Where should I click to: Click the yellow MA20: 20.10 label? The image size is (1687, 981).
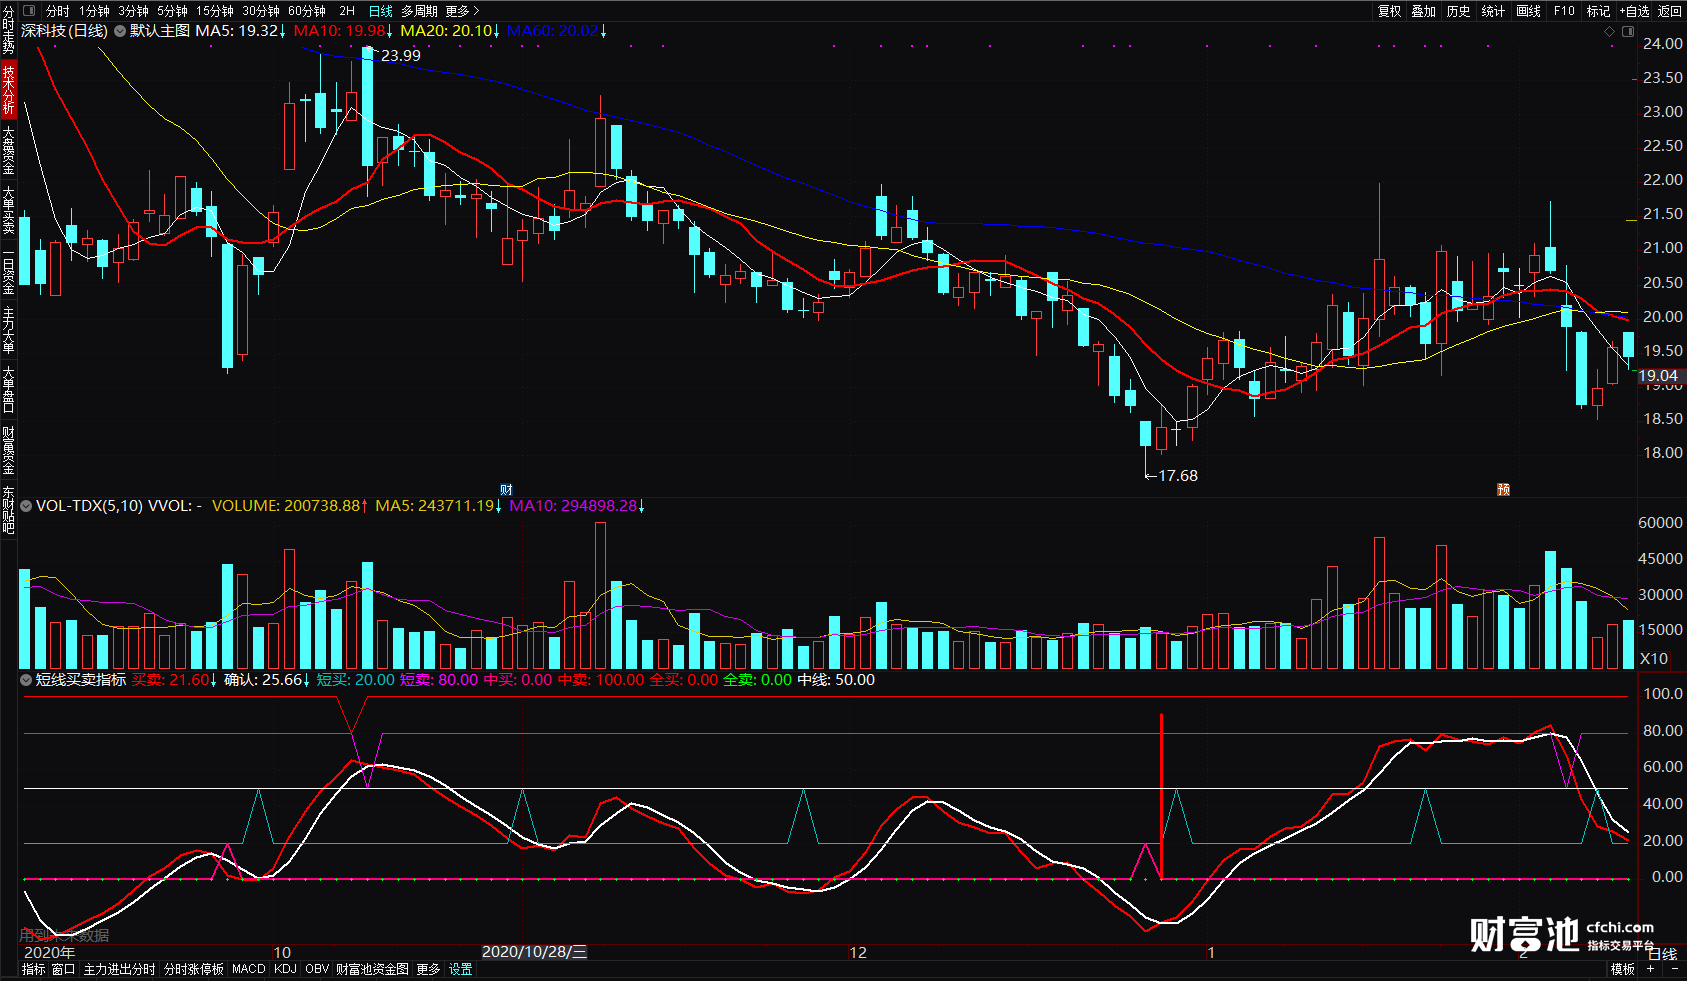(450, 31)
